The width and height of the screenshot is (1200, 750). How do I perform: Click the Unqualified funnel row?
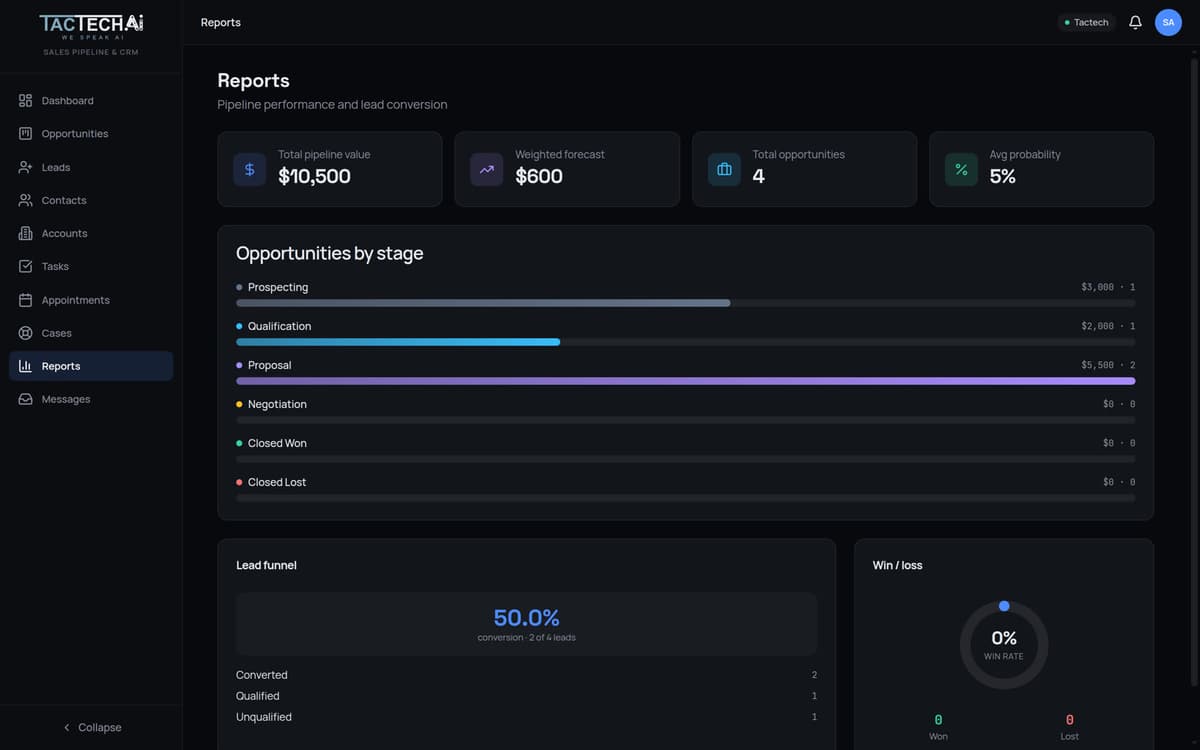(526, 717)
